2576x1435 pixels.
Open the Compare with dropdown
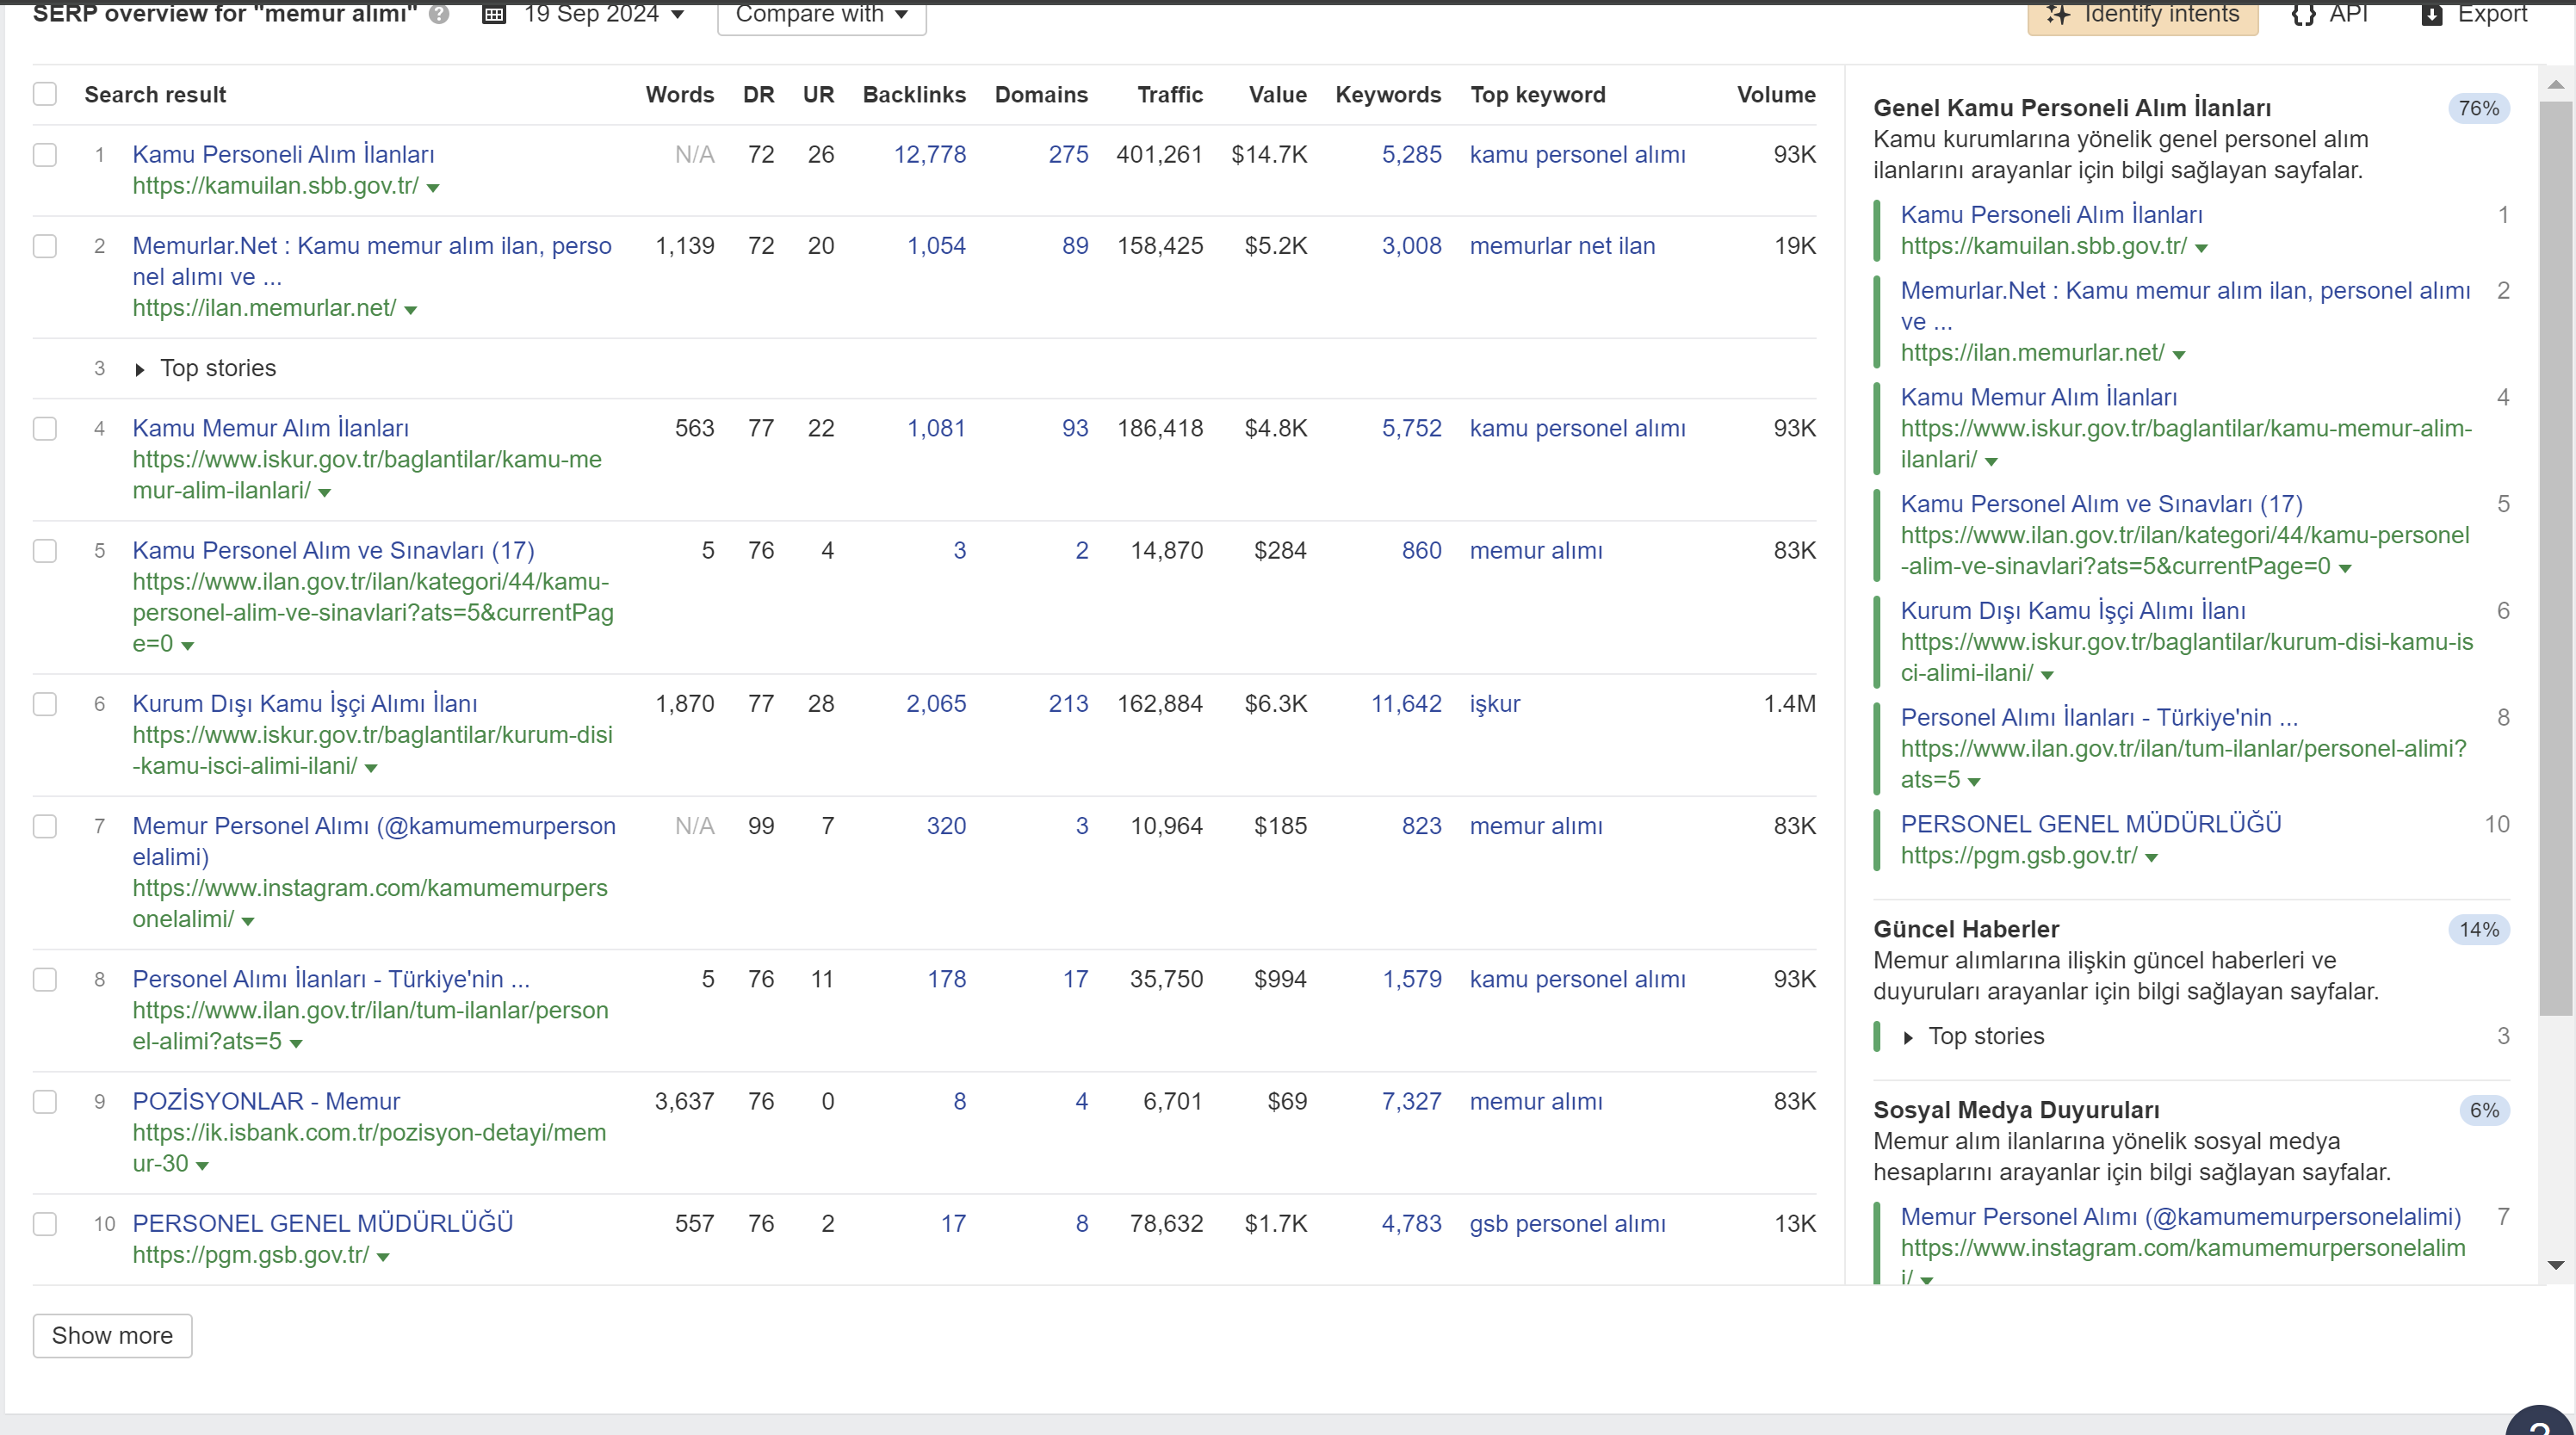[x=822, y=14]
